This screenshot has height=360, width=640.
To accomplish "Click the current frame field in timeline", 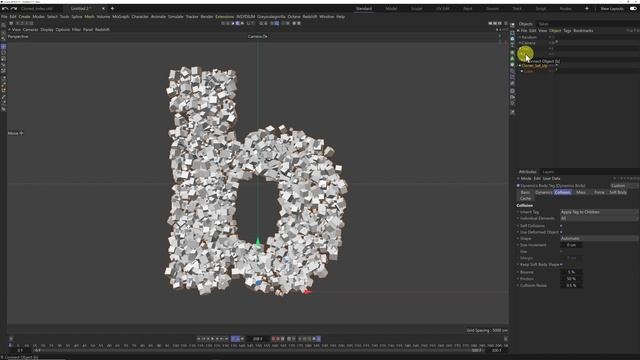I will click(258, 339).
